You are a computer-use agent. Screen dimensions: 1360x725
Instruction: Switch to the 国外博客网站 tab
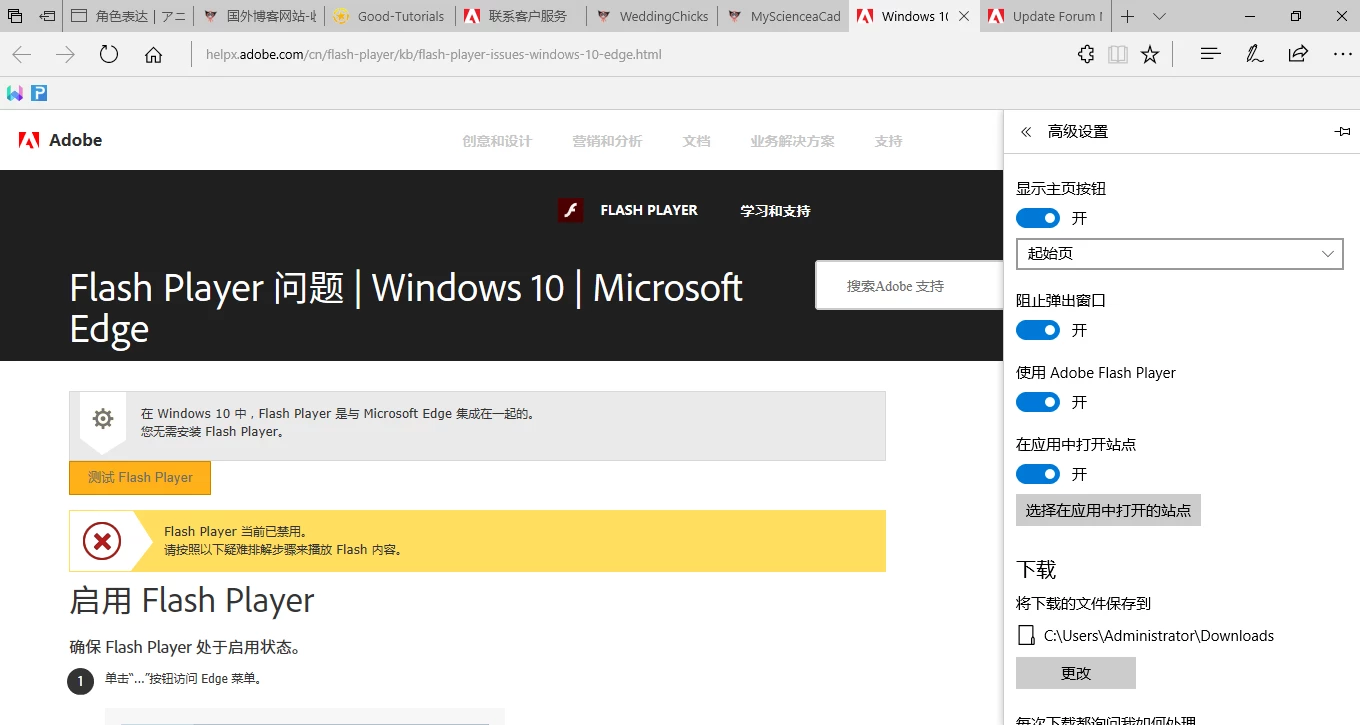[259, 16]
